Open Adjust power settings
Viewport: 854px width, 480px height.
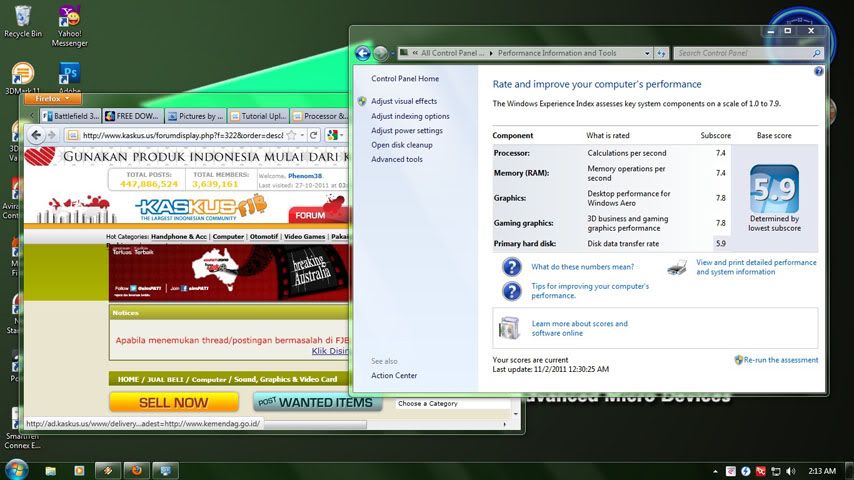coord(407,131)
